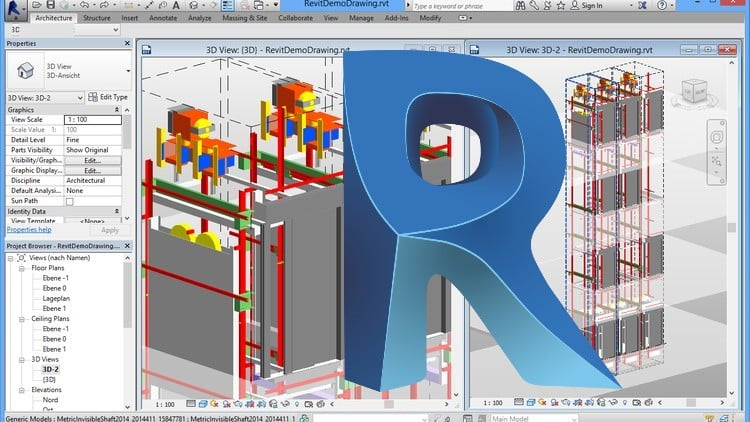Open the Collaborate ribbon tab
750x422 pixels.
(296, 18)
